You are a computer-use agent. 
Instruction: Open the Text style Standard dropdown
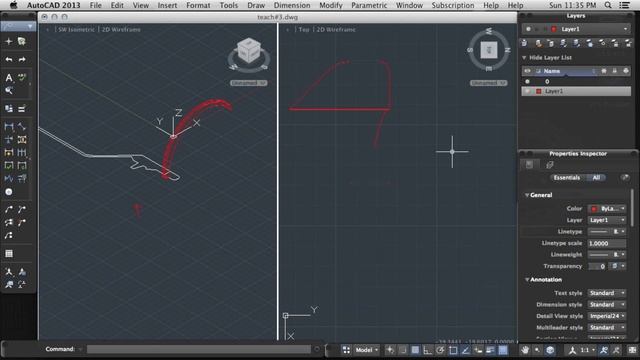pos(607,293)
